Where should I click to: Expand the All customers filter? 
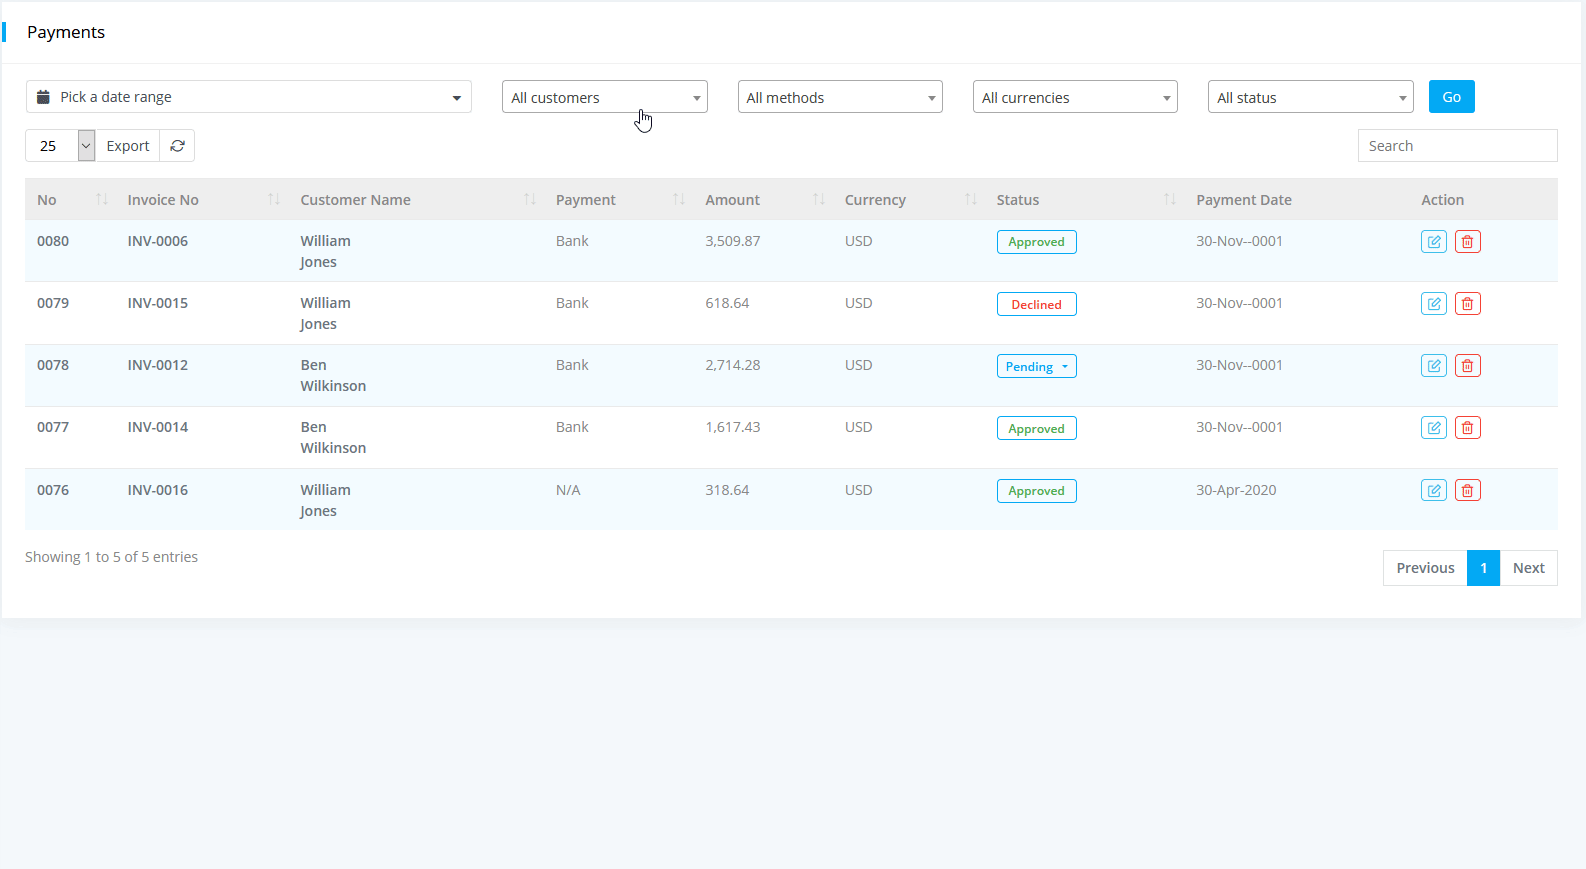[x=604, y=97]
